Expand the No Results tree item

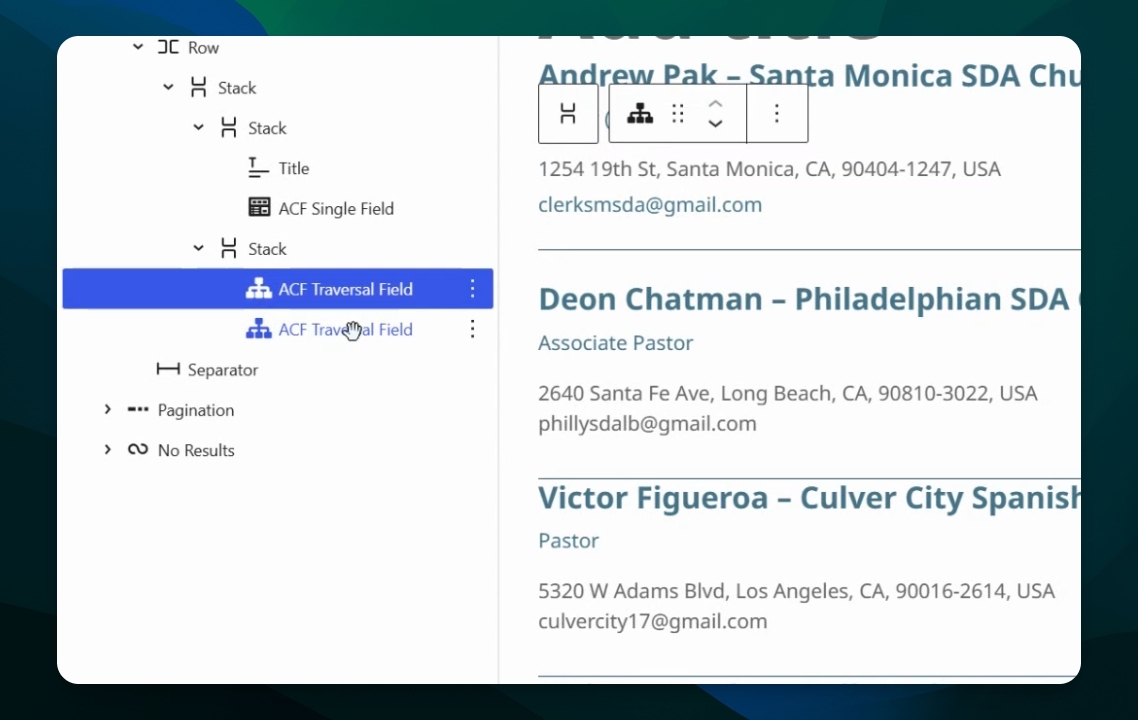pyautogui.click(x=107, y=449)
